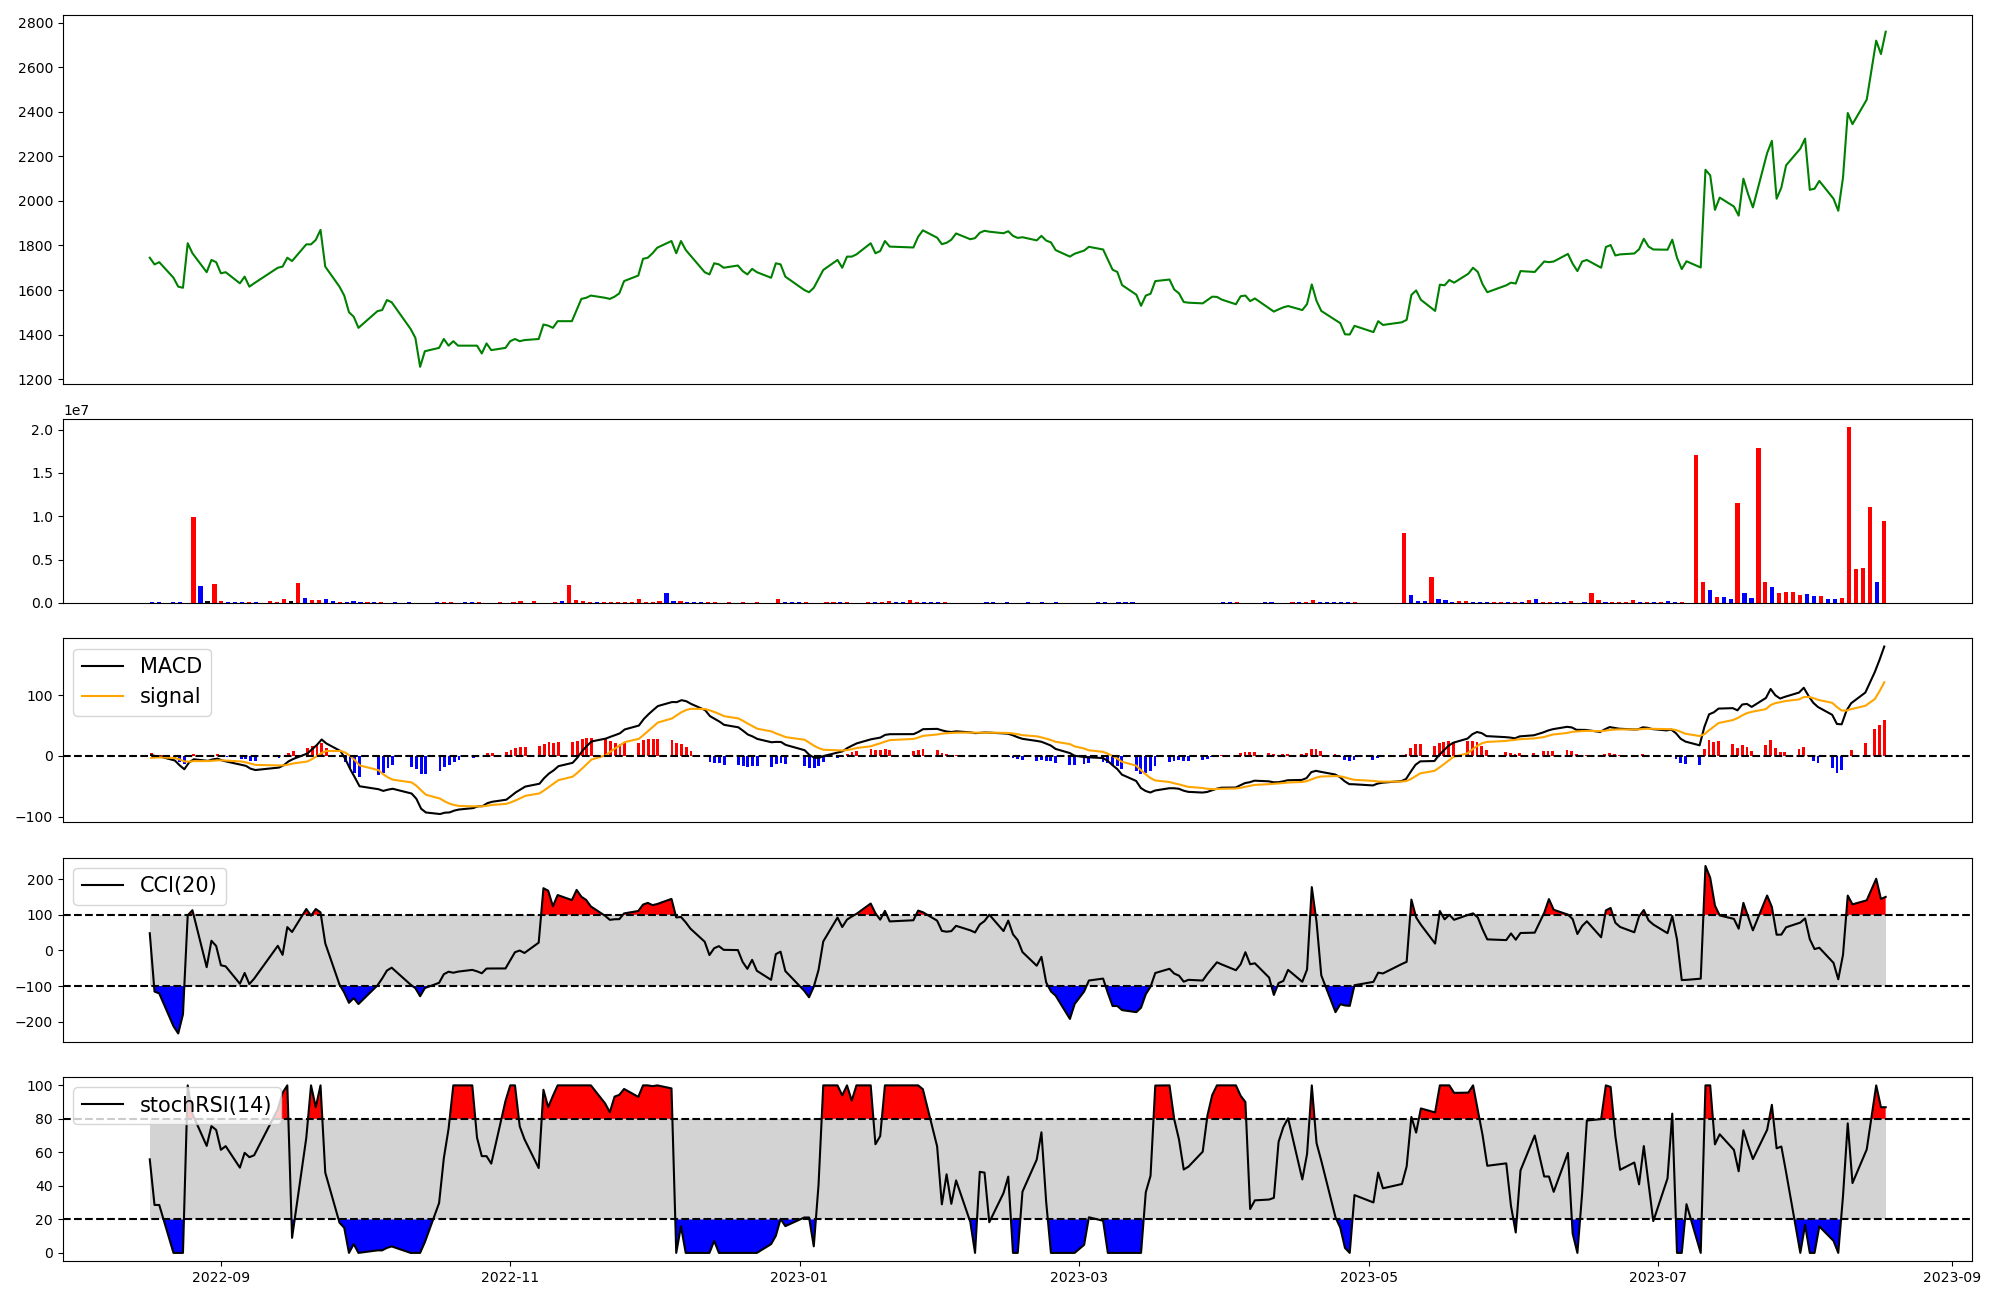This screenshot has width=2000, height=1300.
Task: Click the stochRSI(14) legend entry
Action: (x=204, y=1104)
